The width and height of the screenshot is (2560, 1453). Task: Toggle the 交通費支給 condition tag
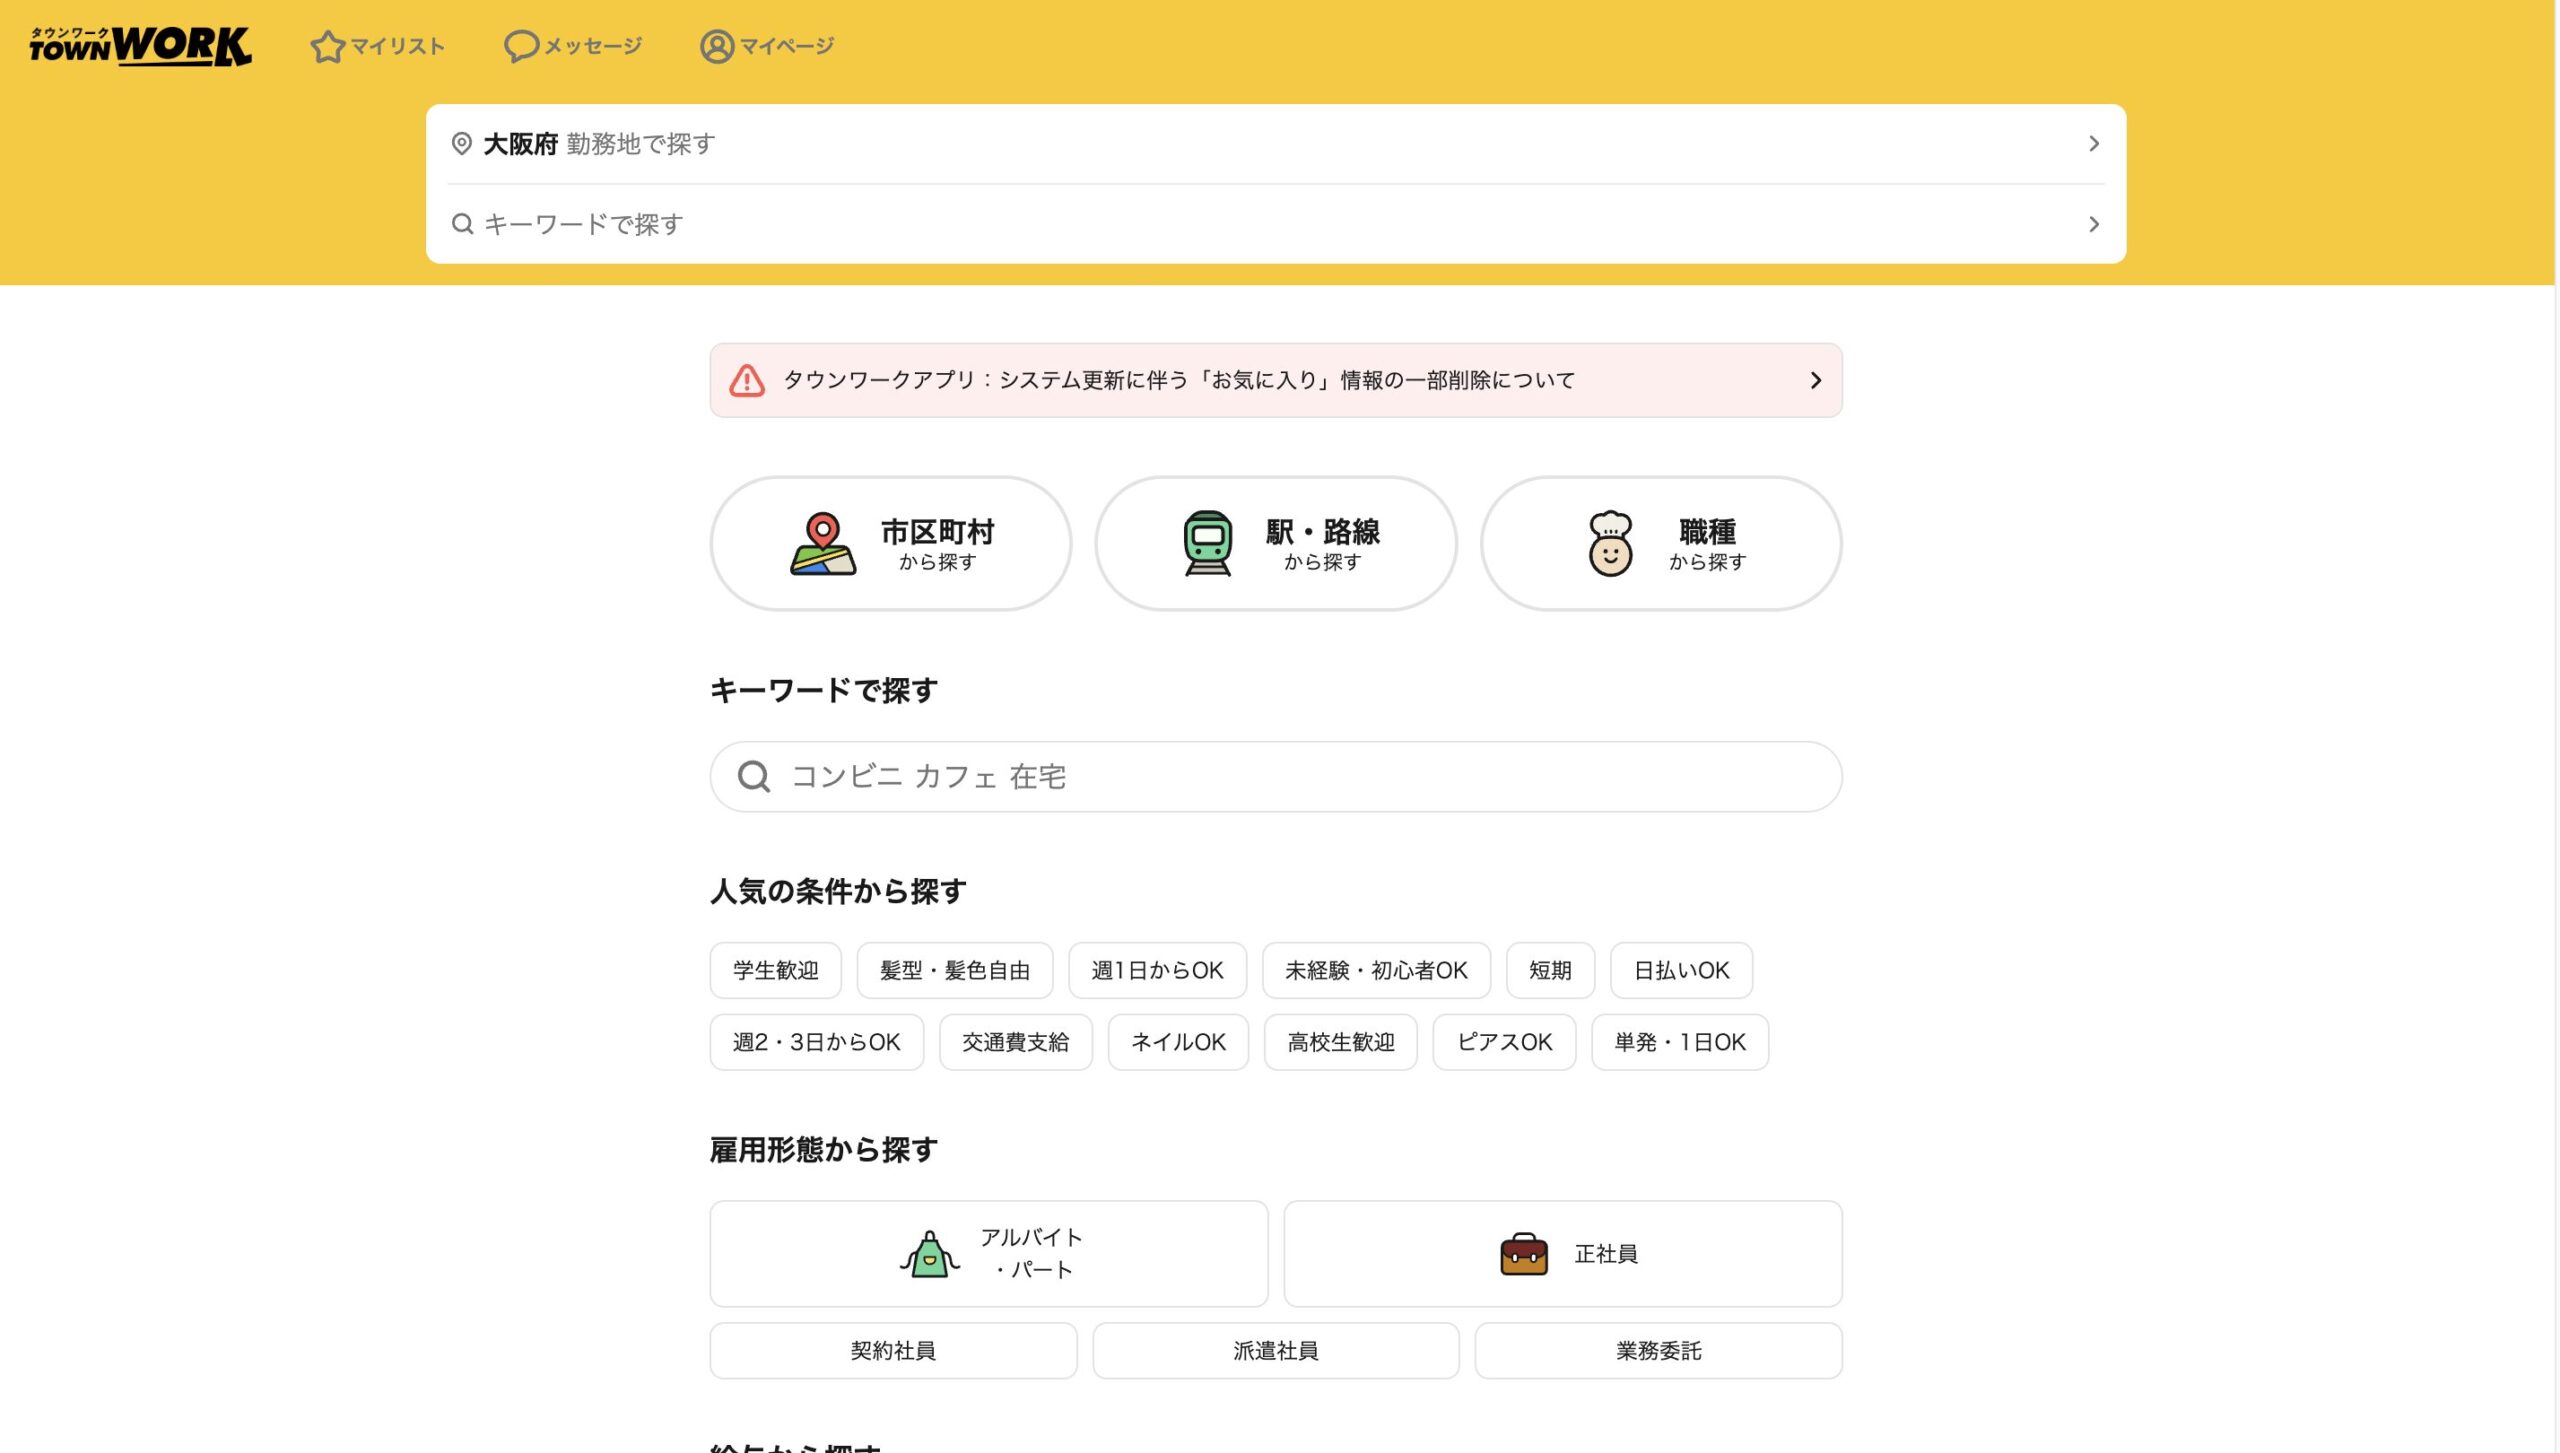click(1015, 1042)
